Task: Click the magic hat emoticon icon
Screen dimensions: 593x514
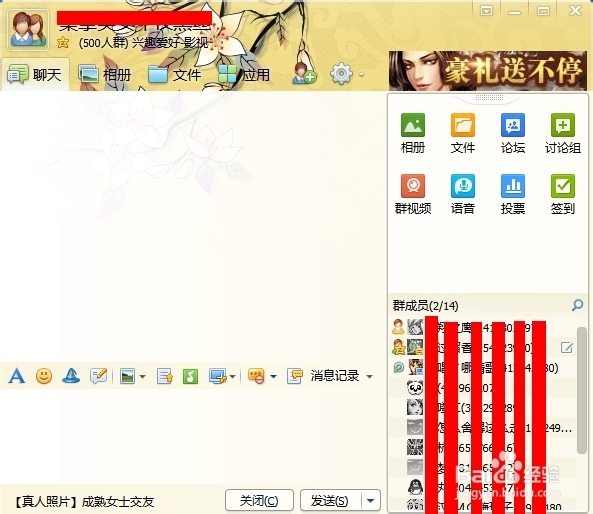Action: [x=71, y=376]
